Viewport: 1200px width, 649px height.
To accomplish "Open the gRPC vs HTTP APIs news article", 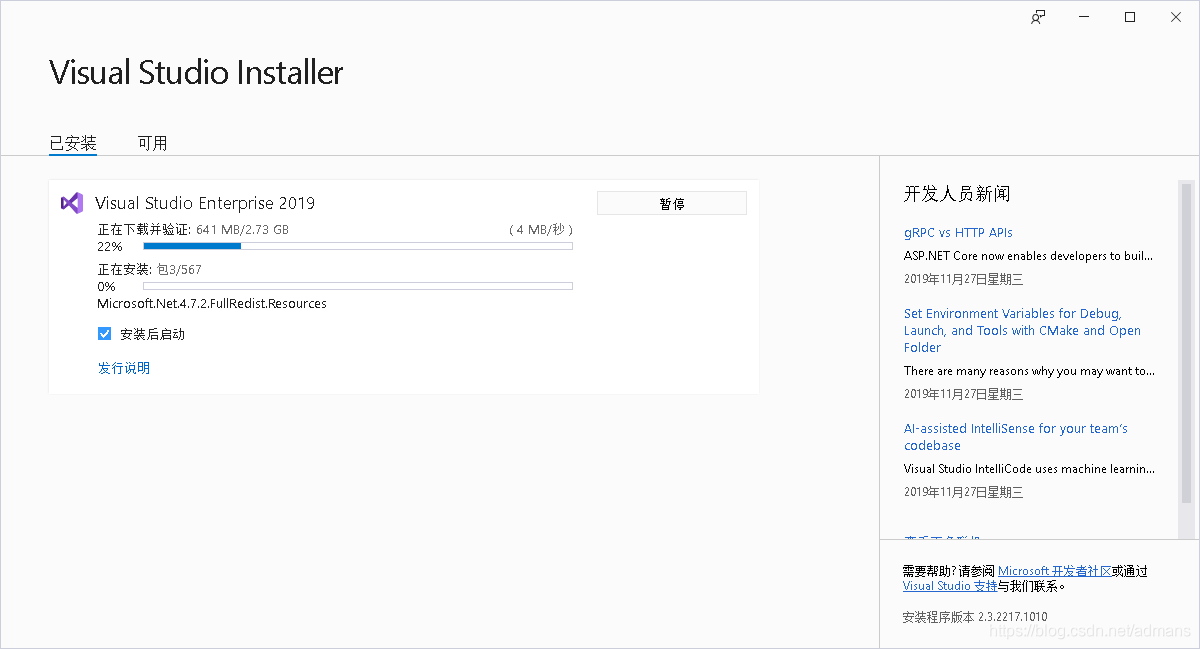I will [958, 232].
